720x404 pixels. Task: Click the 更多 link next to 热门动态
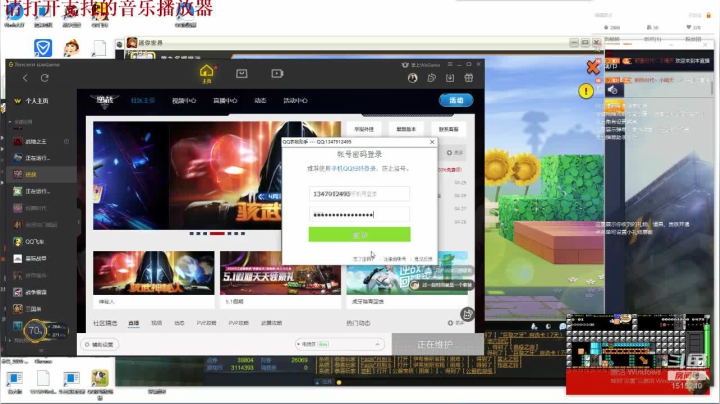point(456,323)
